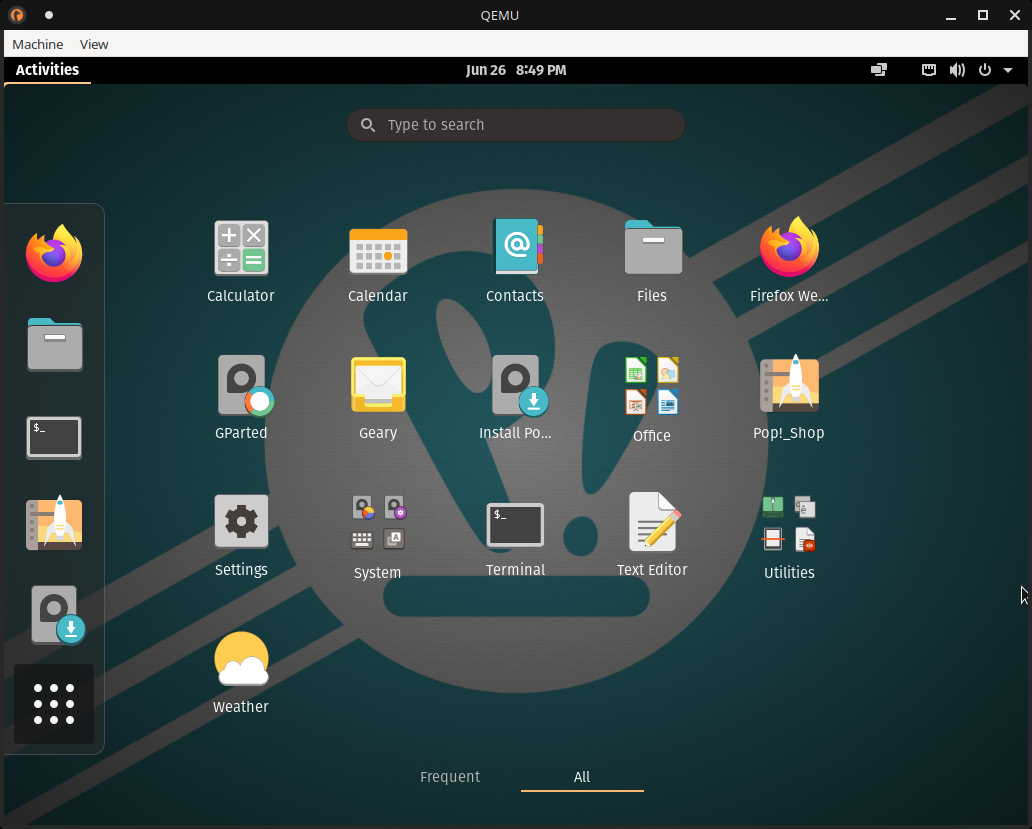The image size is (1032, 829).
Task: Open the QEMU View menu
Action: coord(93,44)
